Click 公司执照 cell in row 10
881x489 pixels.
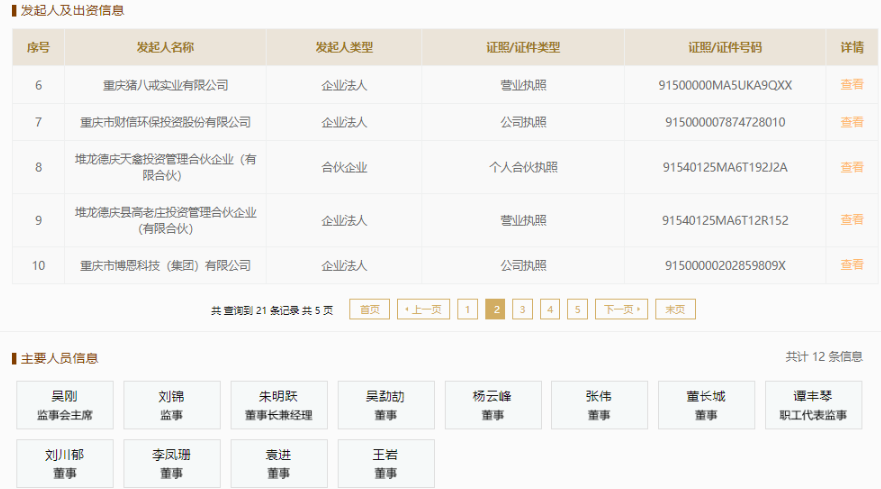point(523,265)
